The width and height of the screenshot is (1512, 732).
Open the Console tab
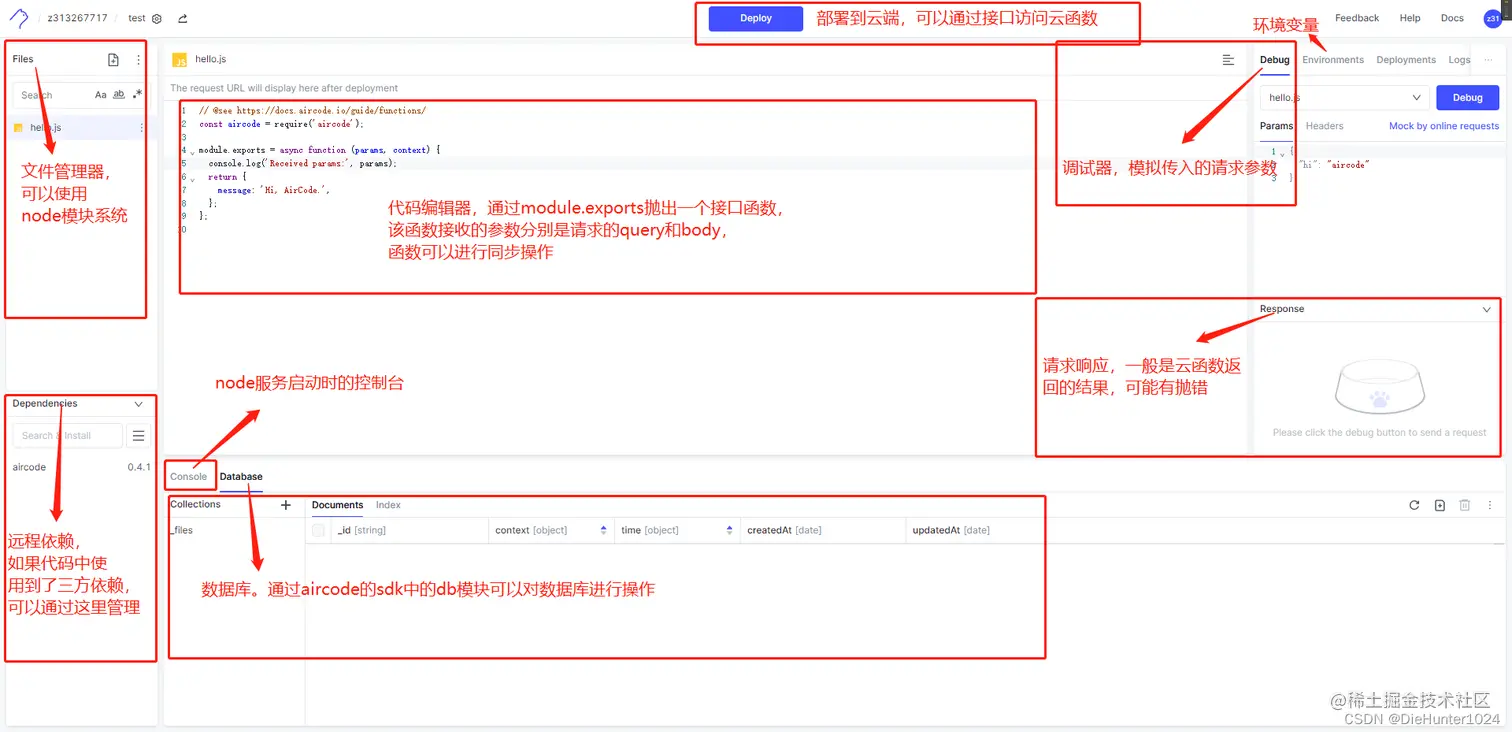click(188, 477)
